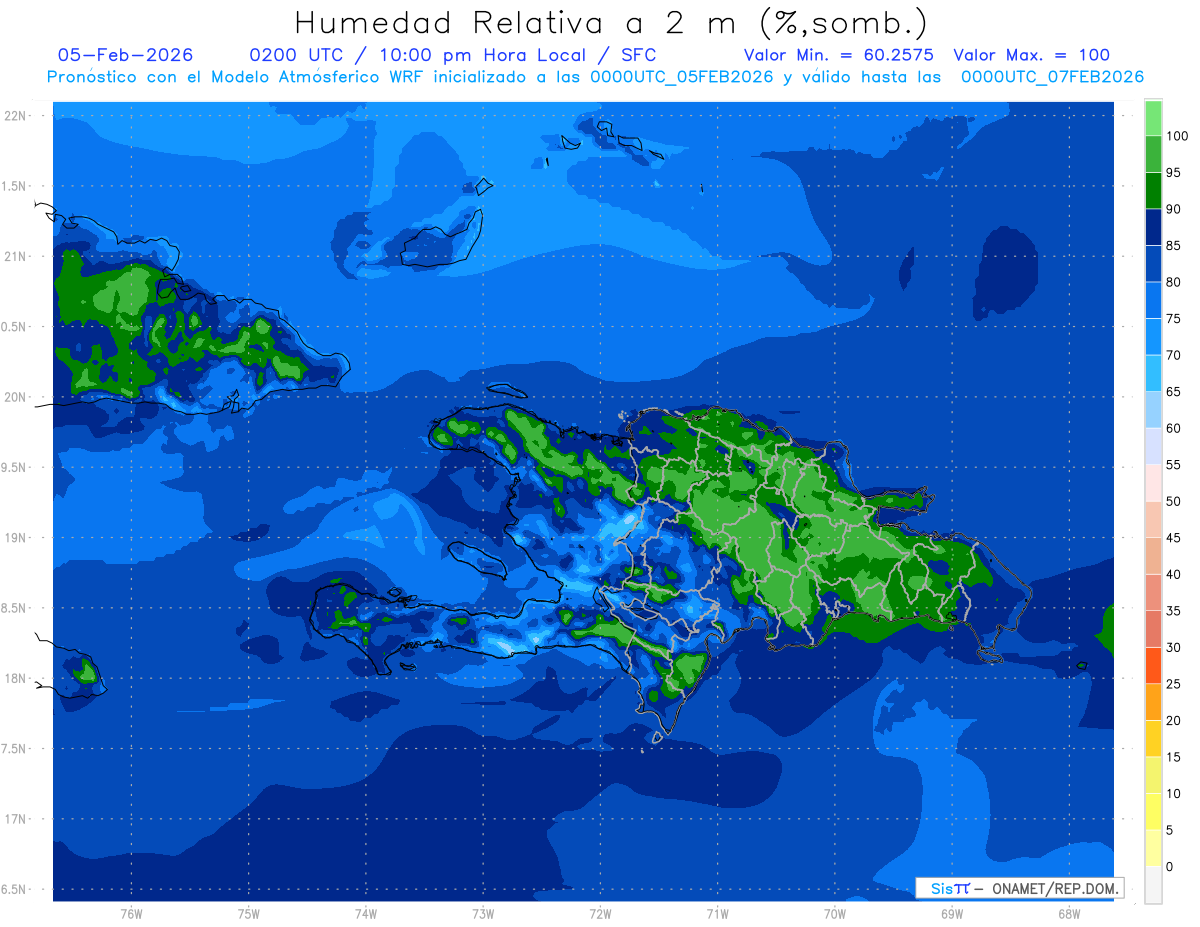Click the legend value "100"

pos(1176,136)
